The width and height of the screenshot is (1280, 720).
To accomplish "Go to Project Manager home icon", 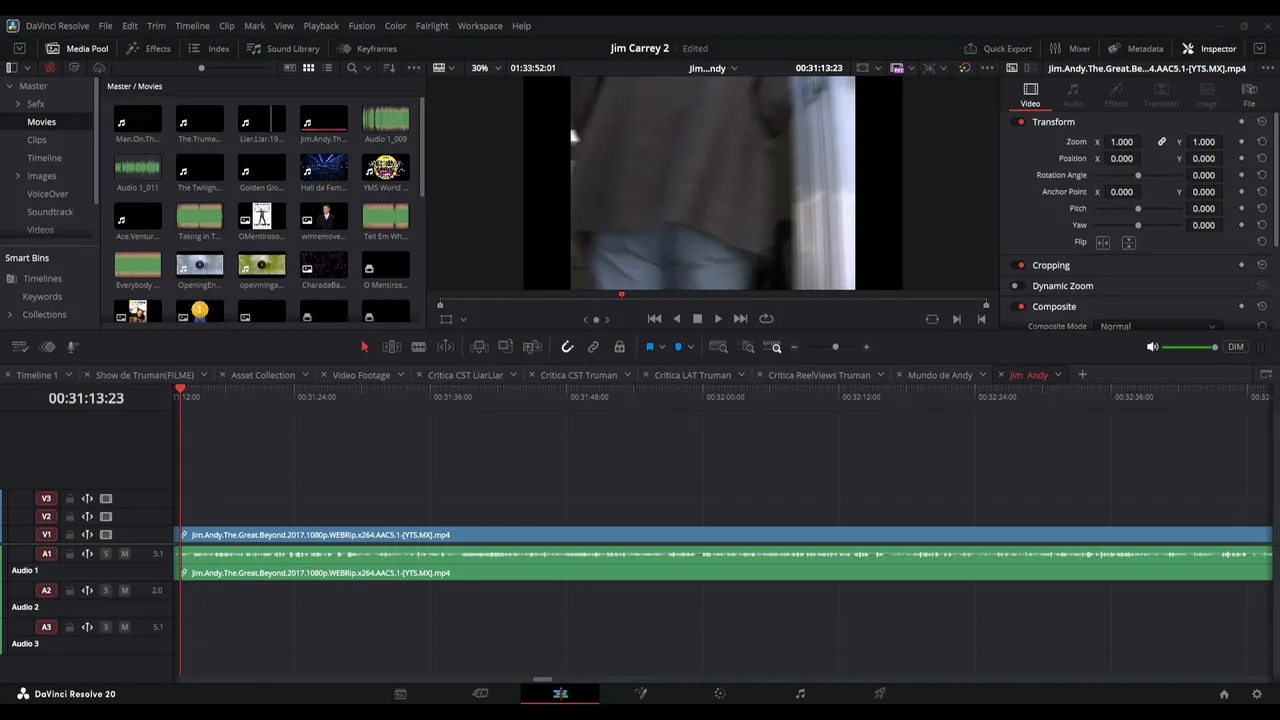I will (x=1224, y=694).
